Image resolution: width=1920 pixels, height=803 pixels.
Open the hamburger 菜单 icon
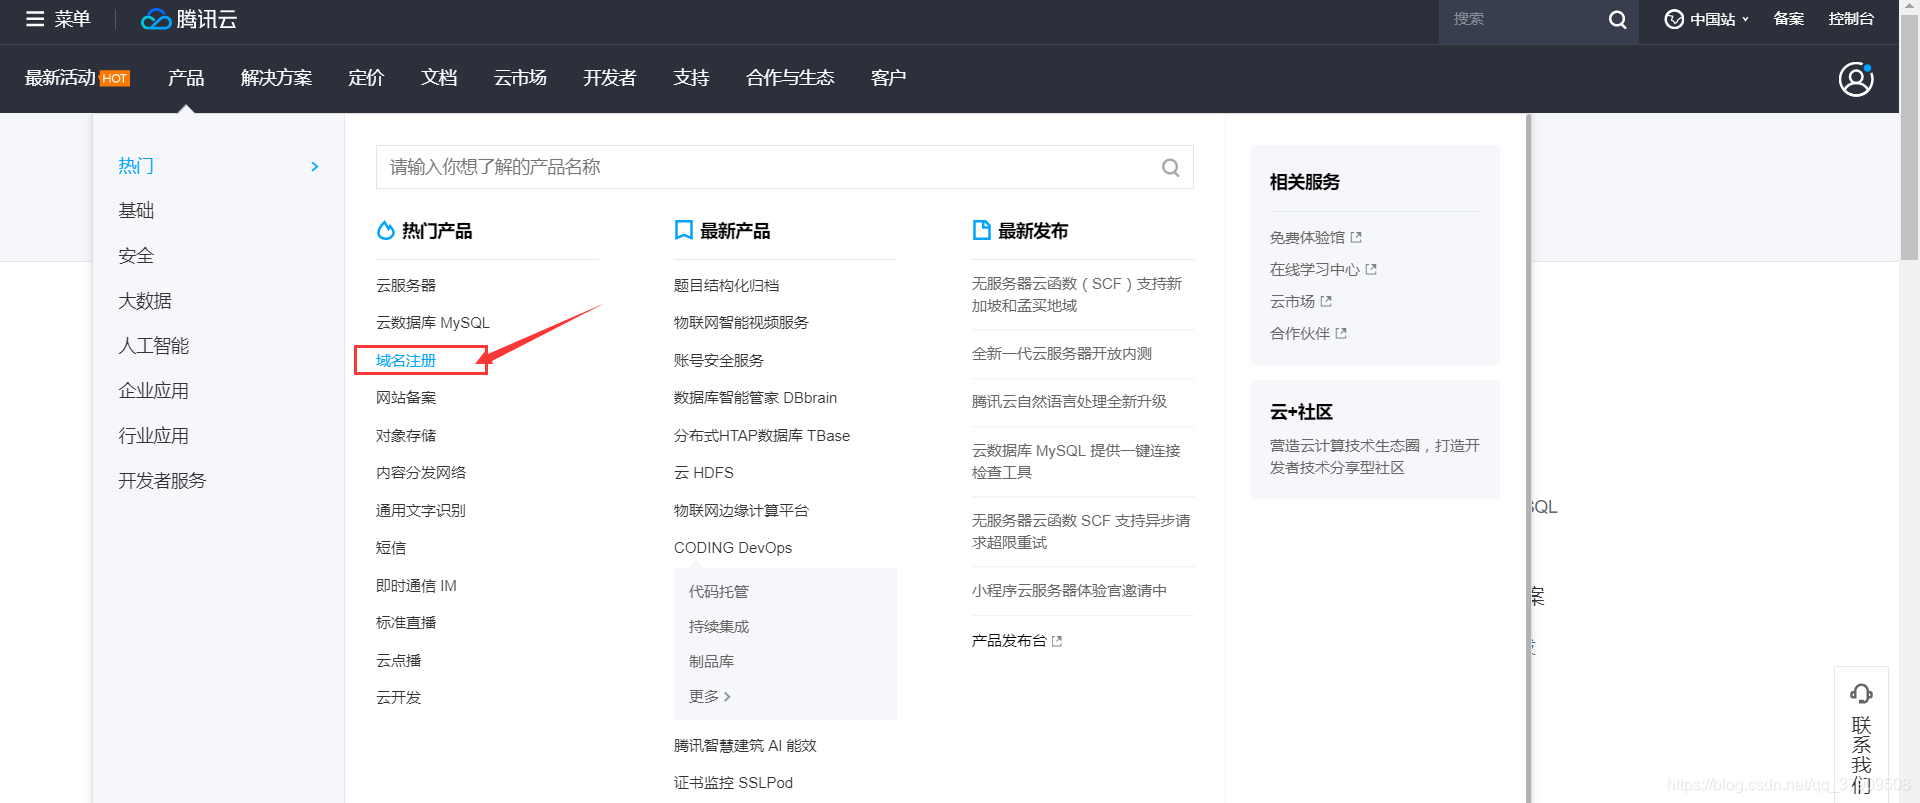[x=35, y=19]
